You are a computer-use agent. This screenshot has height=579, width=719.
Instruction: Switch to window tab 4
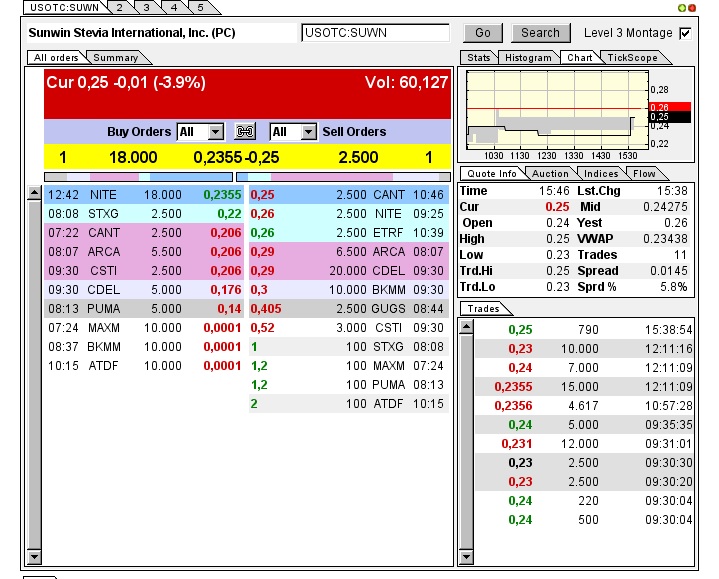click(x=174, y=8)
